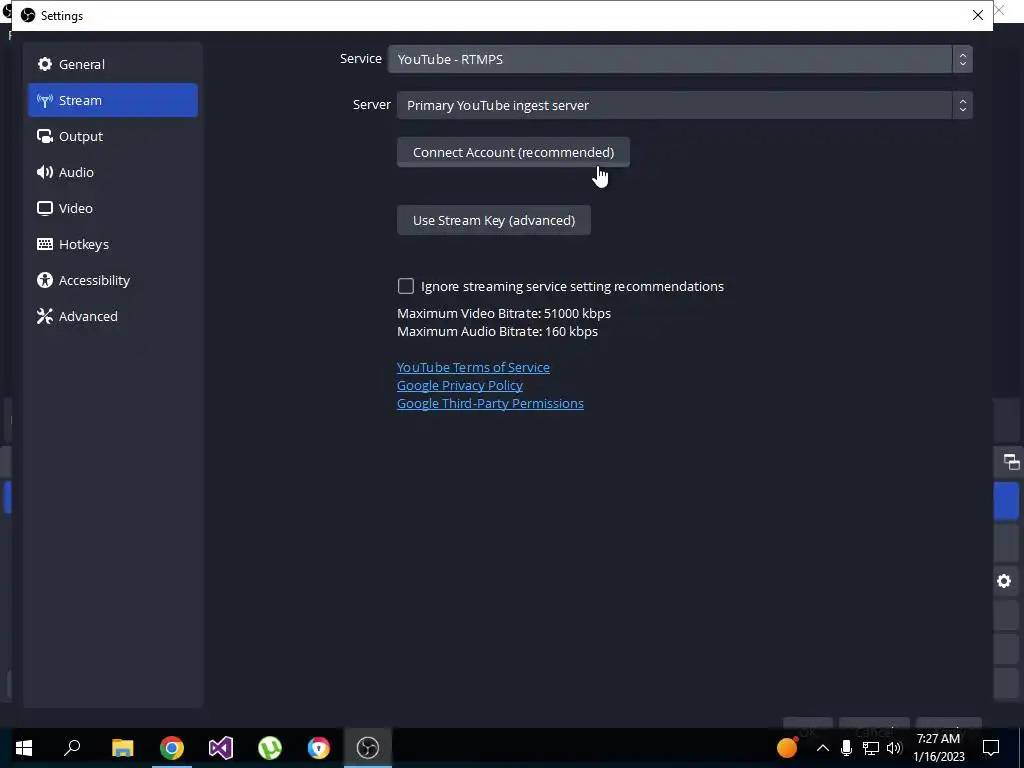Image resolution: width=1024 pixels, height=768 pixels.
Task: Open the taskbar clock showing 7:27 AM
Action: (x=938, y=748)
